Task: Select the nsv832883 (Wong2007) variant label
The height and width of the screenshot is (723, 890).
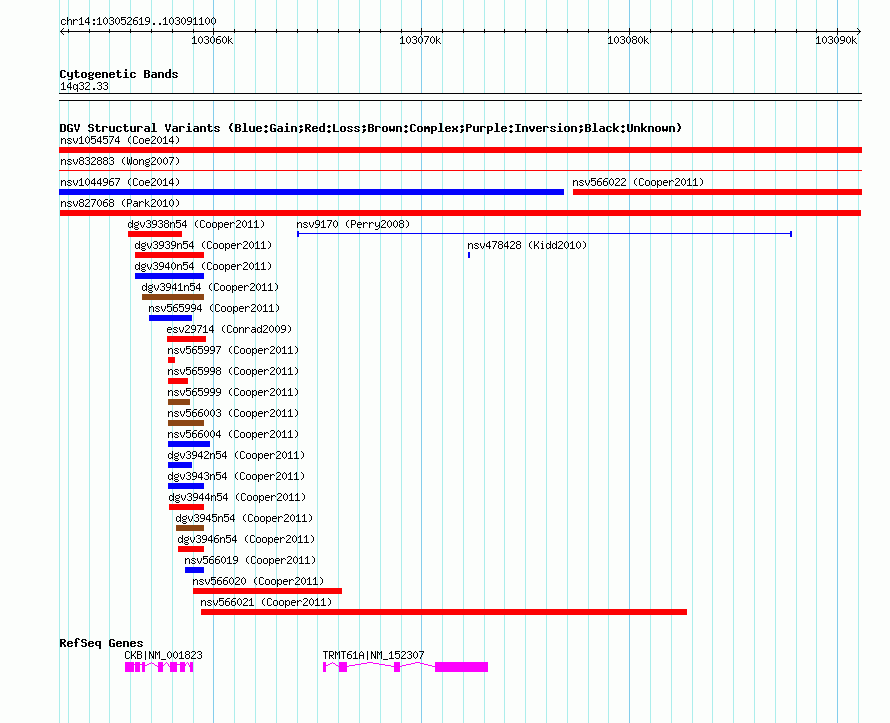Action: point(120,161)
